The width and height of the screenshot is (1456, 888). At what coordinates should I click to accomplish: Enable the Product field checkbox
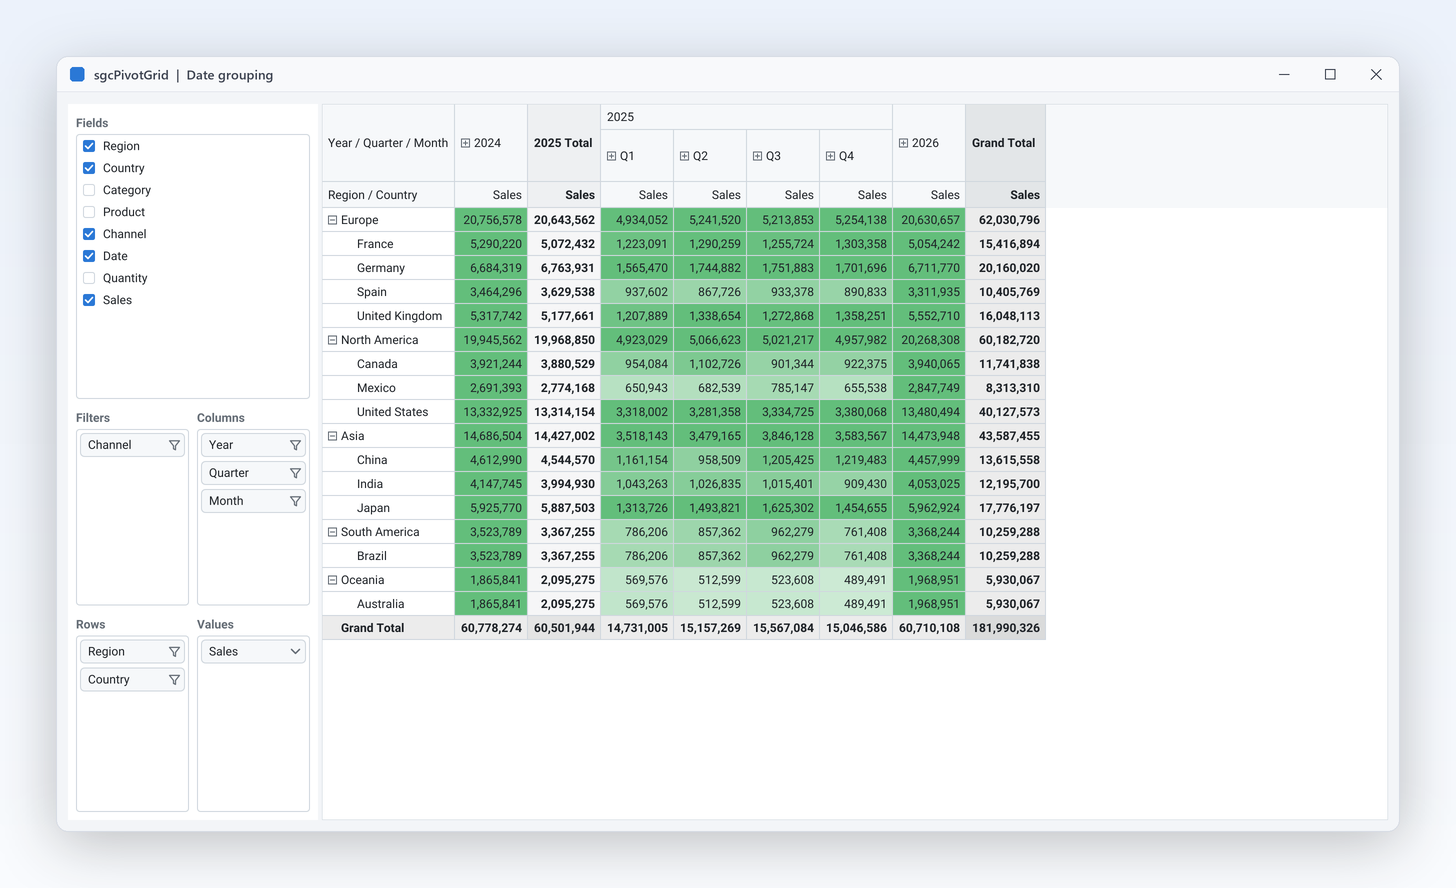89,212
